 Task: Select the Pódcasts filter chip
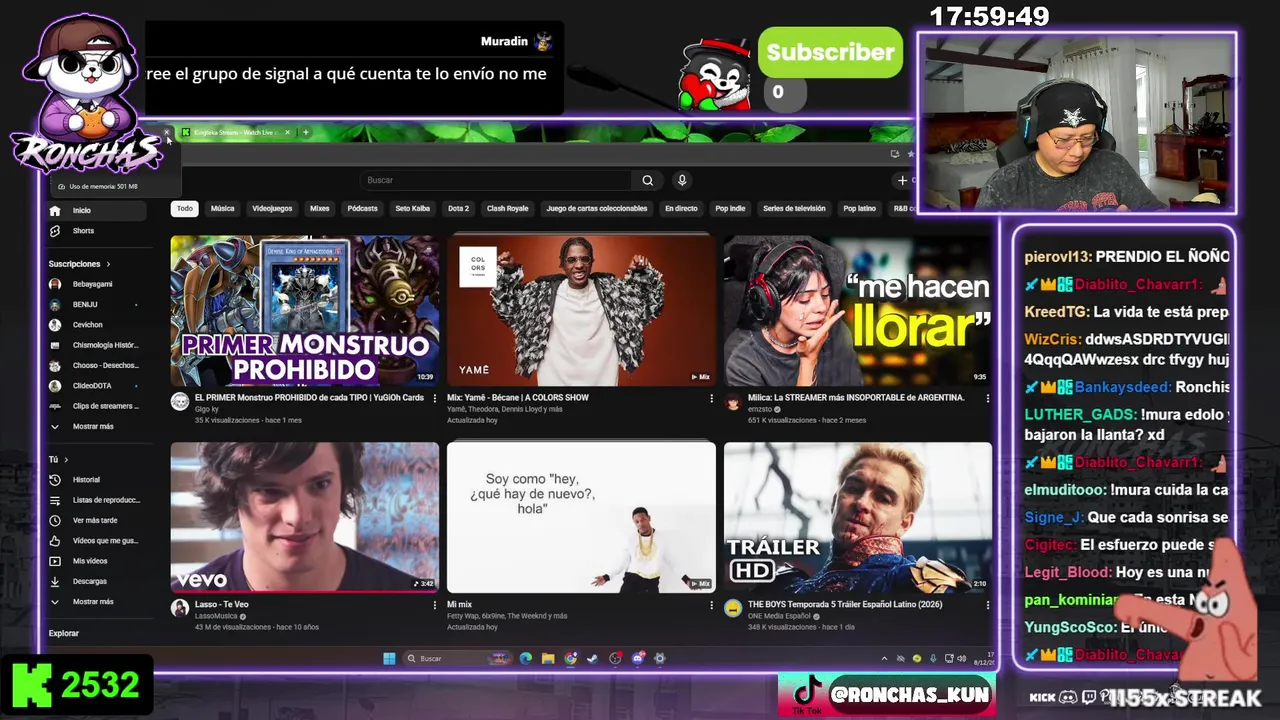pyautogui.click(x=362, y=209)
